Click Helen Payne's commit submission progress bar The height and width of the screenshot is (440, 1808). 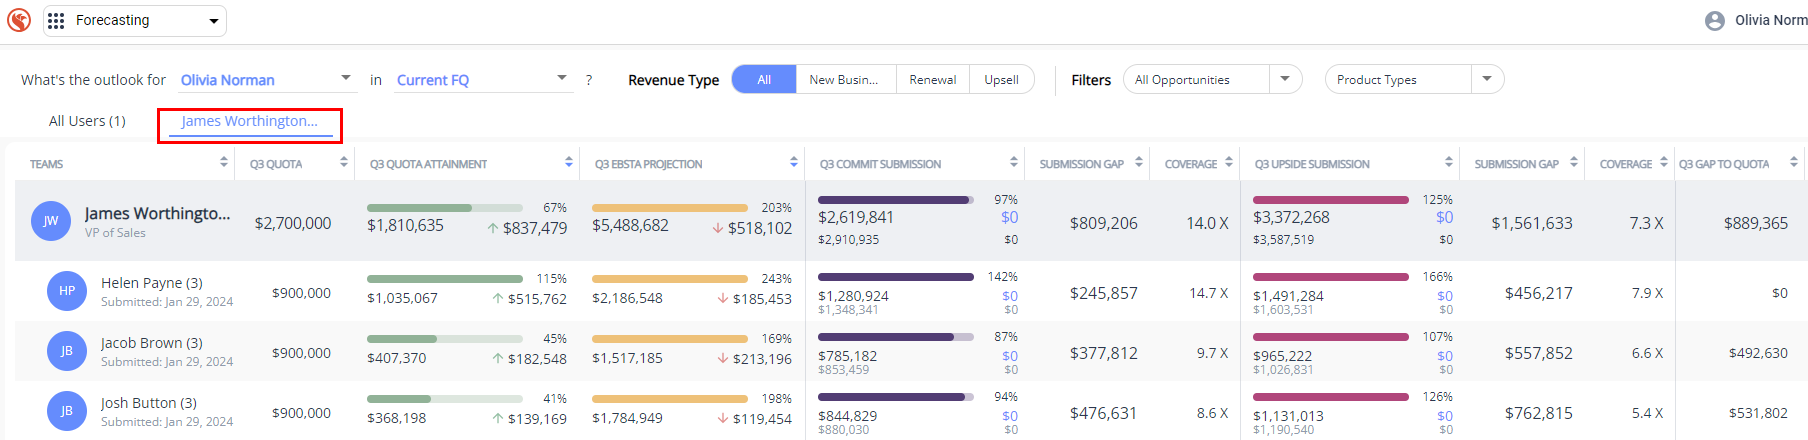[895, 277]
